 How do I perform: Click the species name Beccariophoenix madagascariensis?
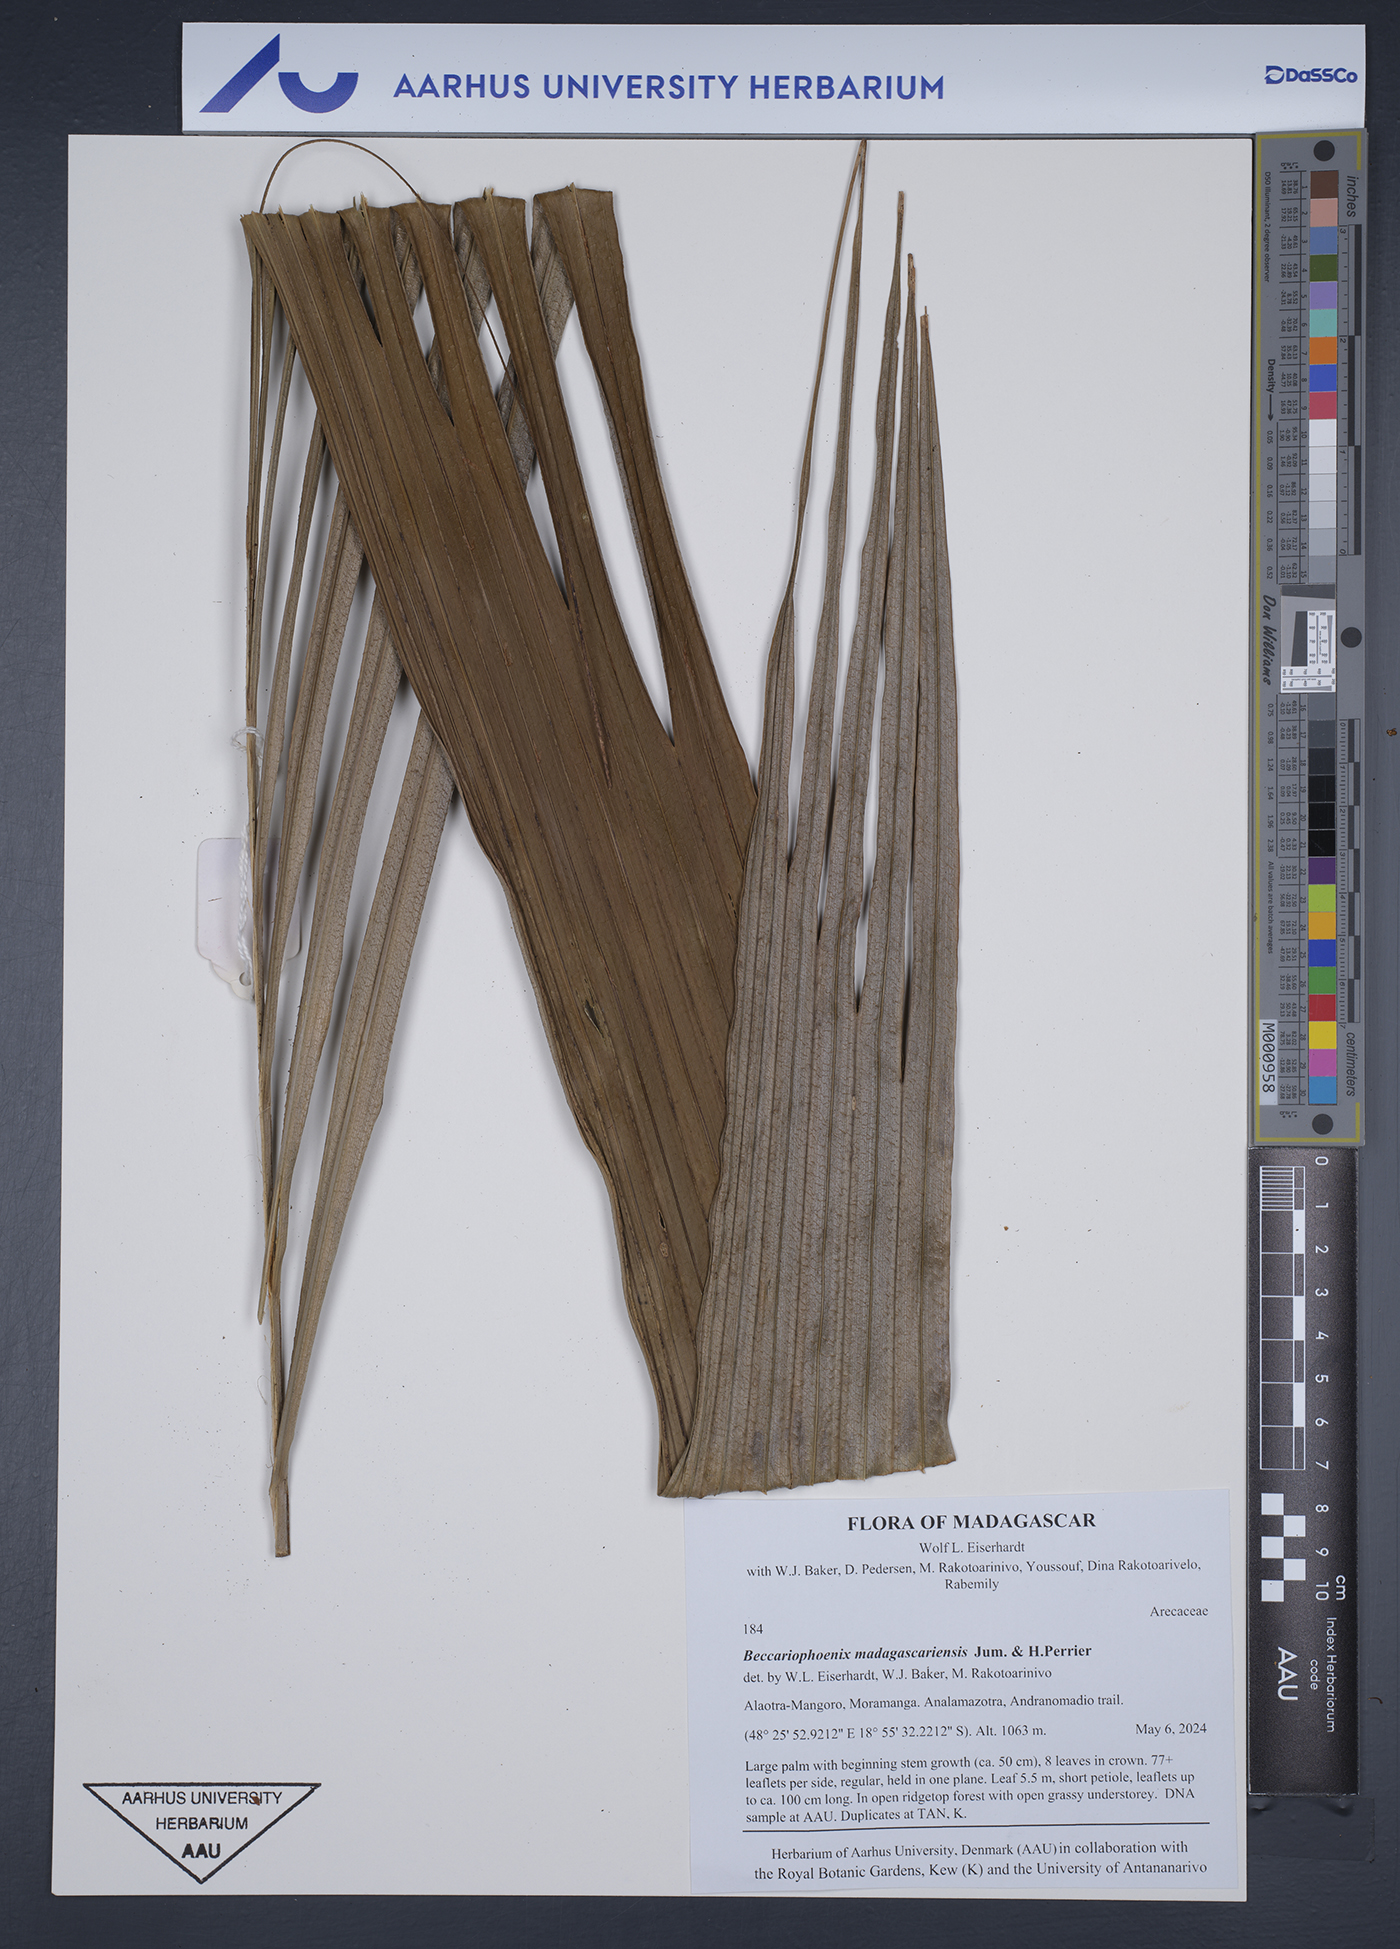coord(855,1653)
